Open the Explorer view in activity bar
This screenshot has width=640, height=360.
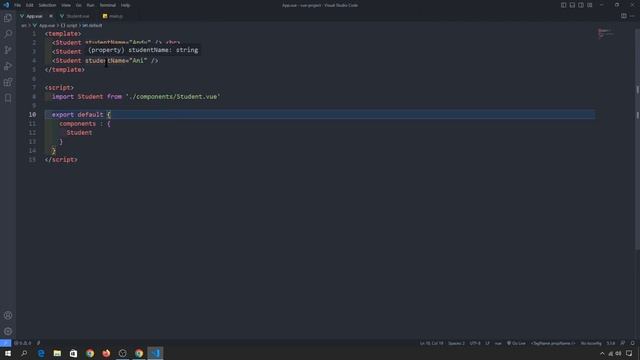tap(8, 18)
